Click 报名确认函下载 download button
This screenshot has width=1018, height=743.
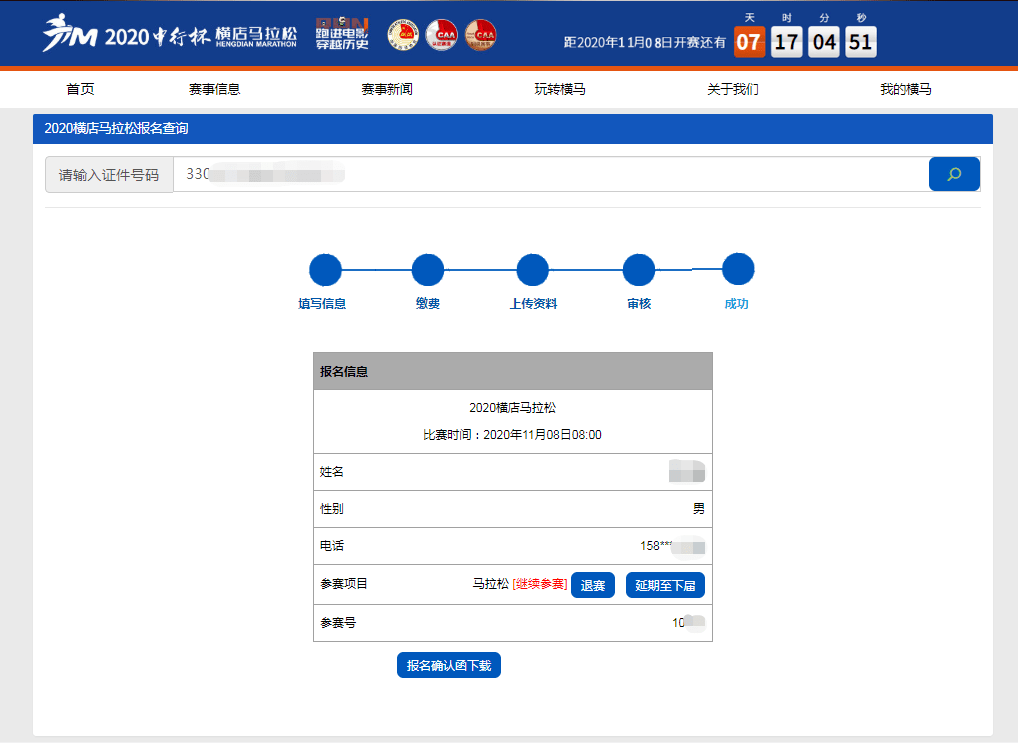tap(449, 665)
